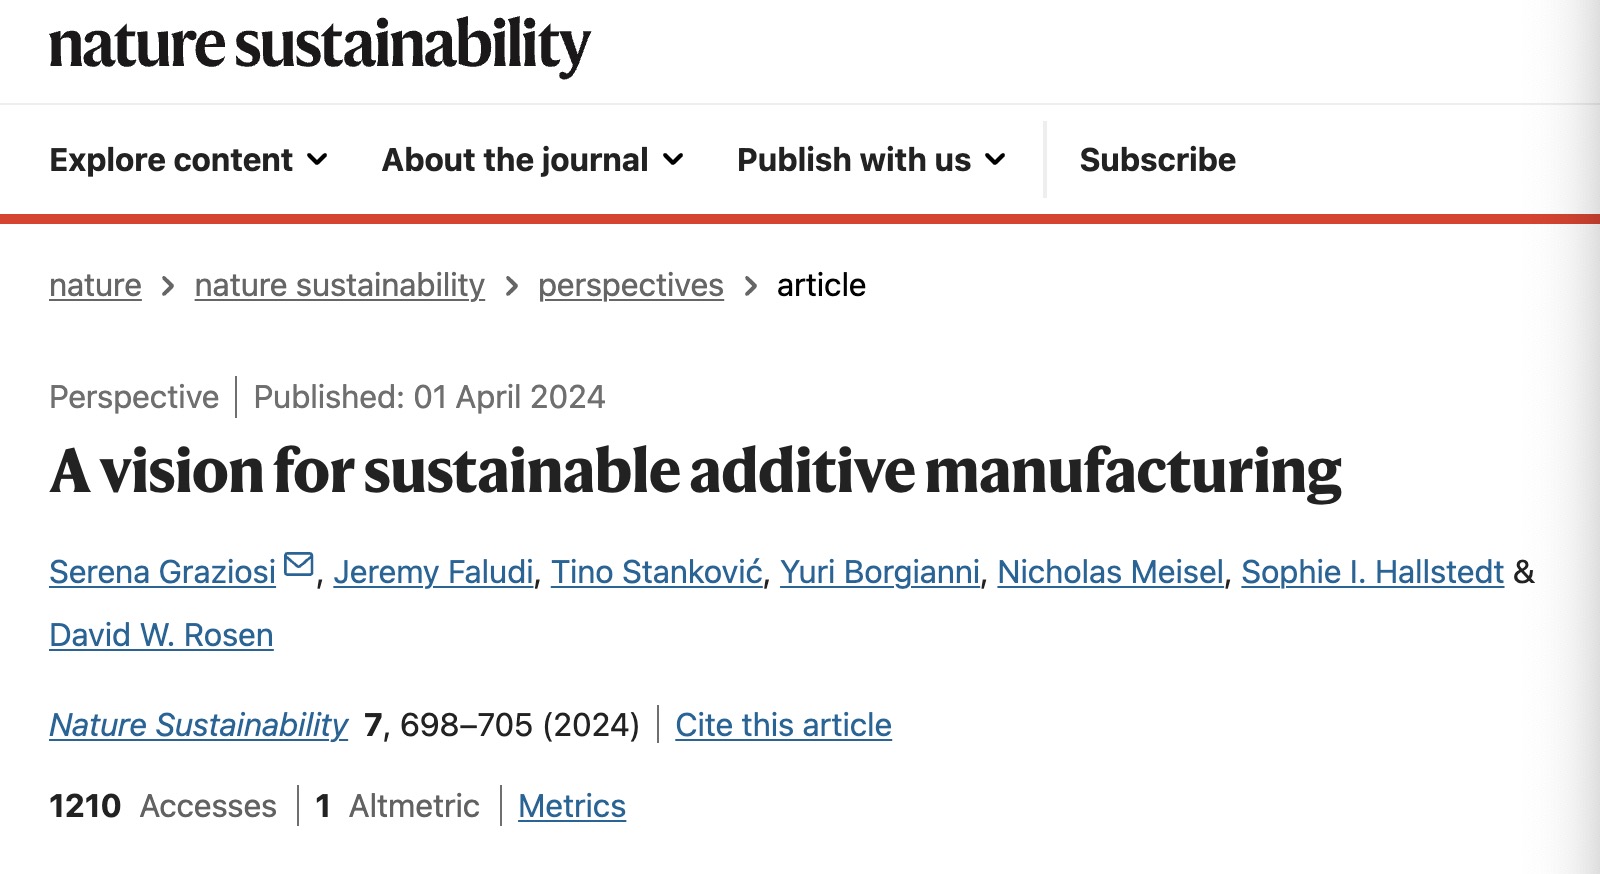This screenshot has height=874, width=1600.
Task: Open the Metrics link
Action: (572, 806)
